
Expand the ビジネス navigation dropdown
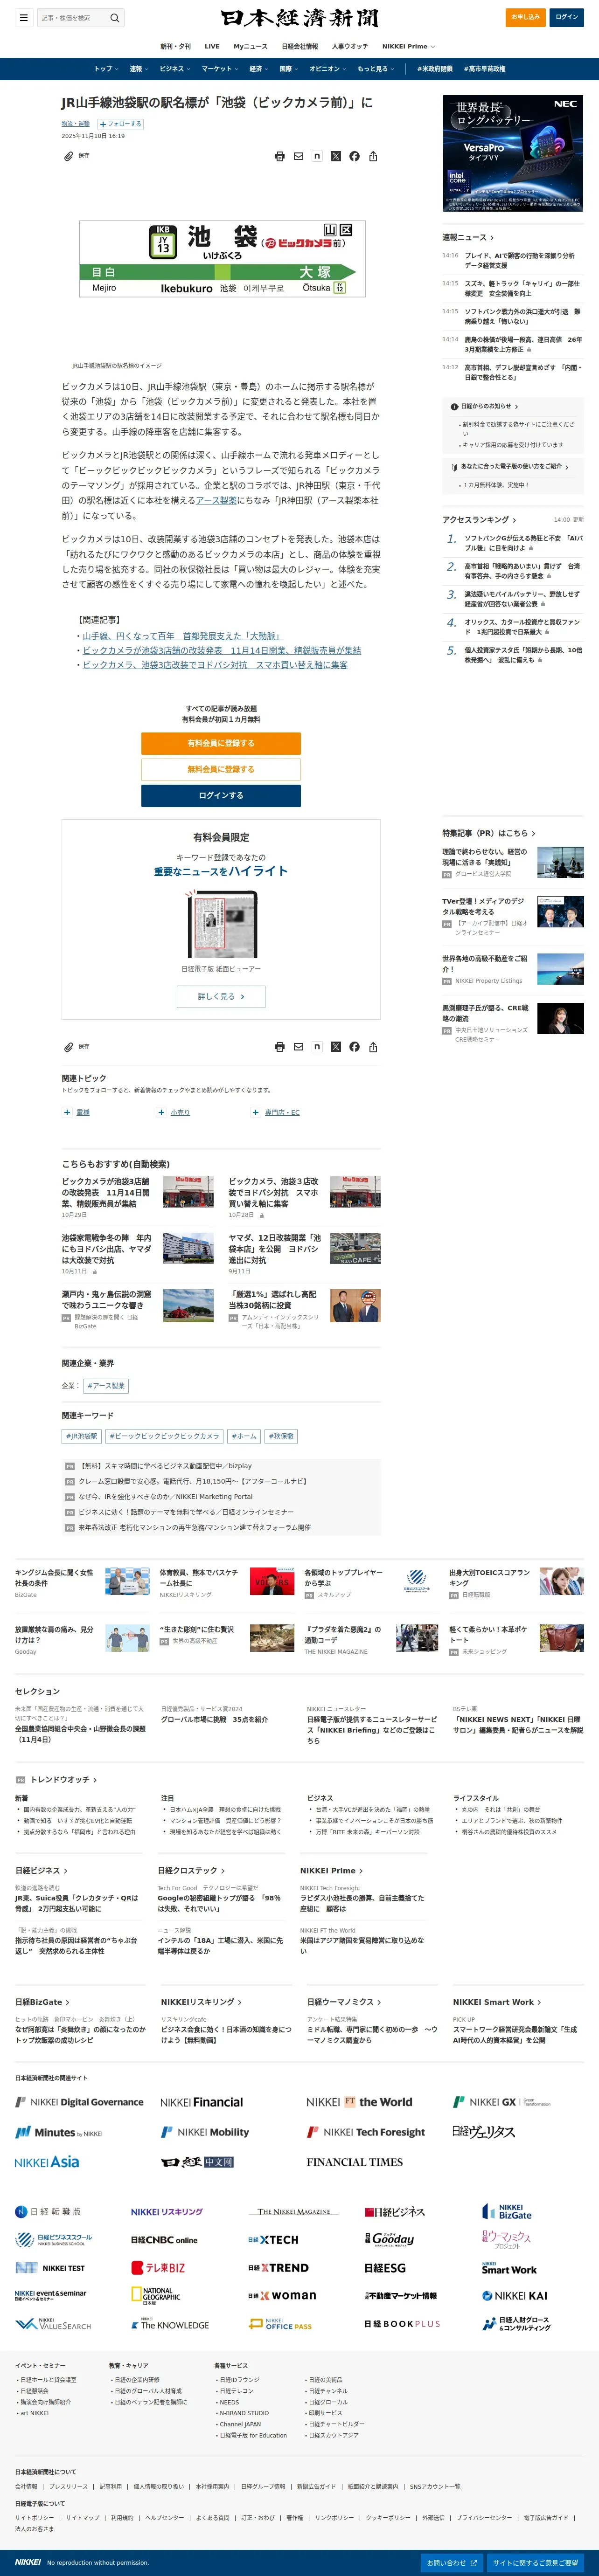click(x=175, y=69)
